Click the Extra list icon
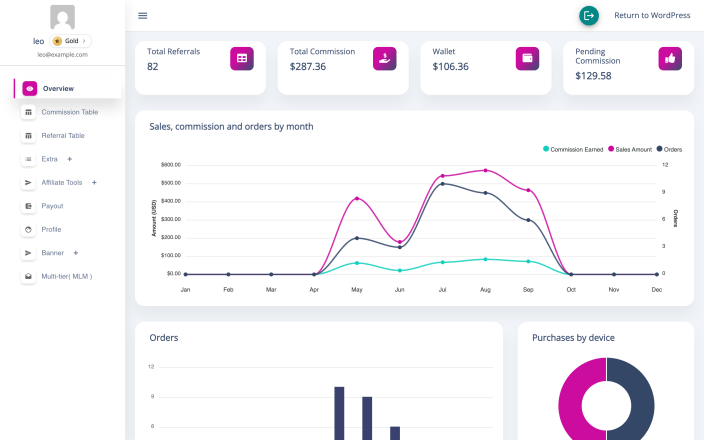This screenshot has width=704, height=440. [28, 159]
